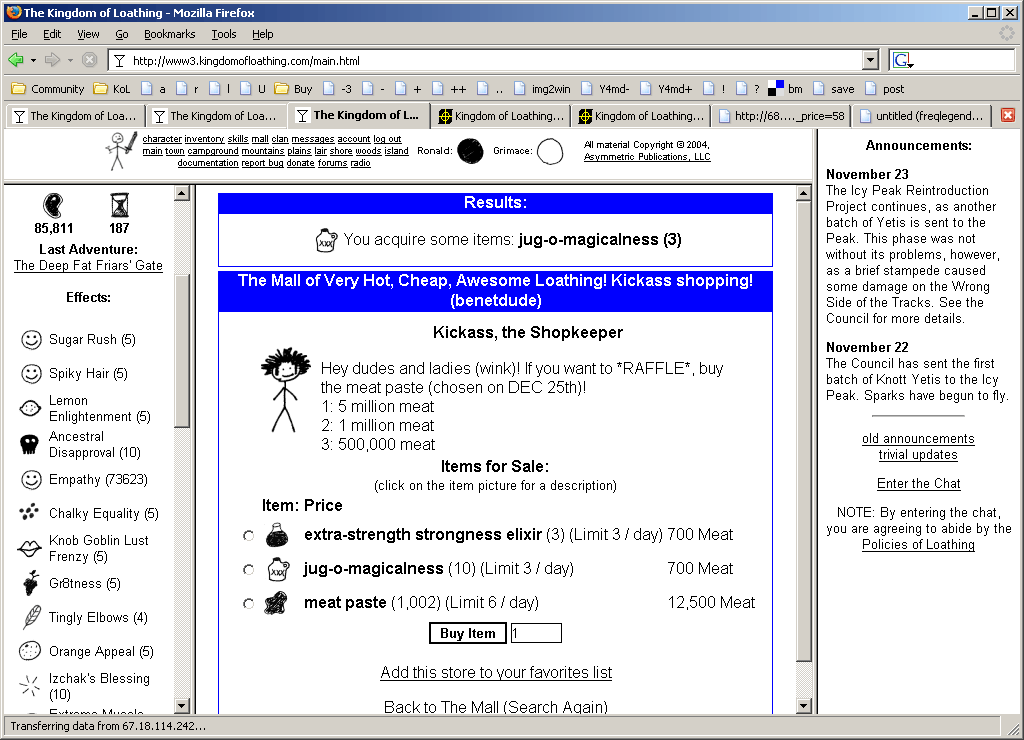Screen dimensions: 1024x740
Task: Click the log out link
Action: pyautogui.click(x=387, y=139)
